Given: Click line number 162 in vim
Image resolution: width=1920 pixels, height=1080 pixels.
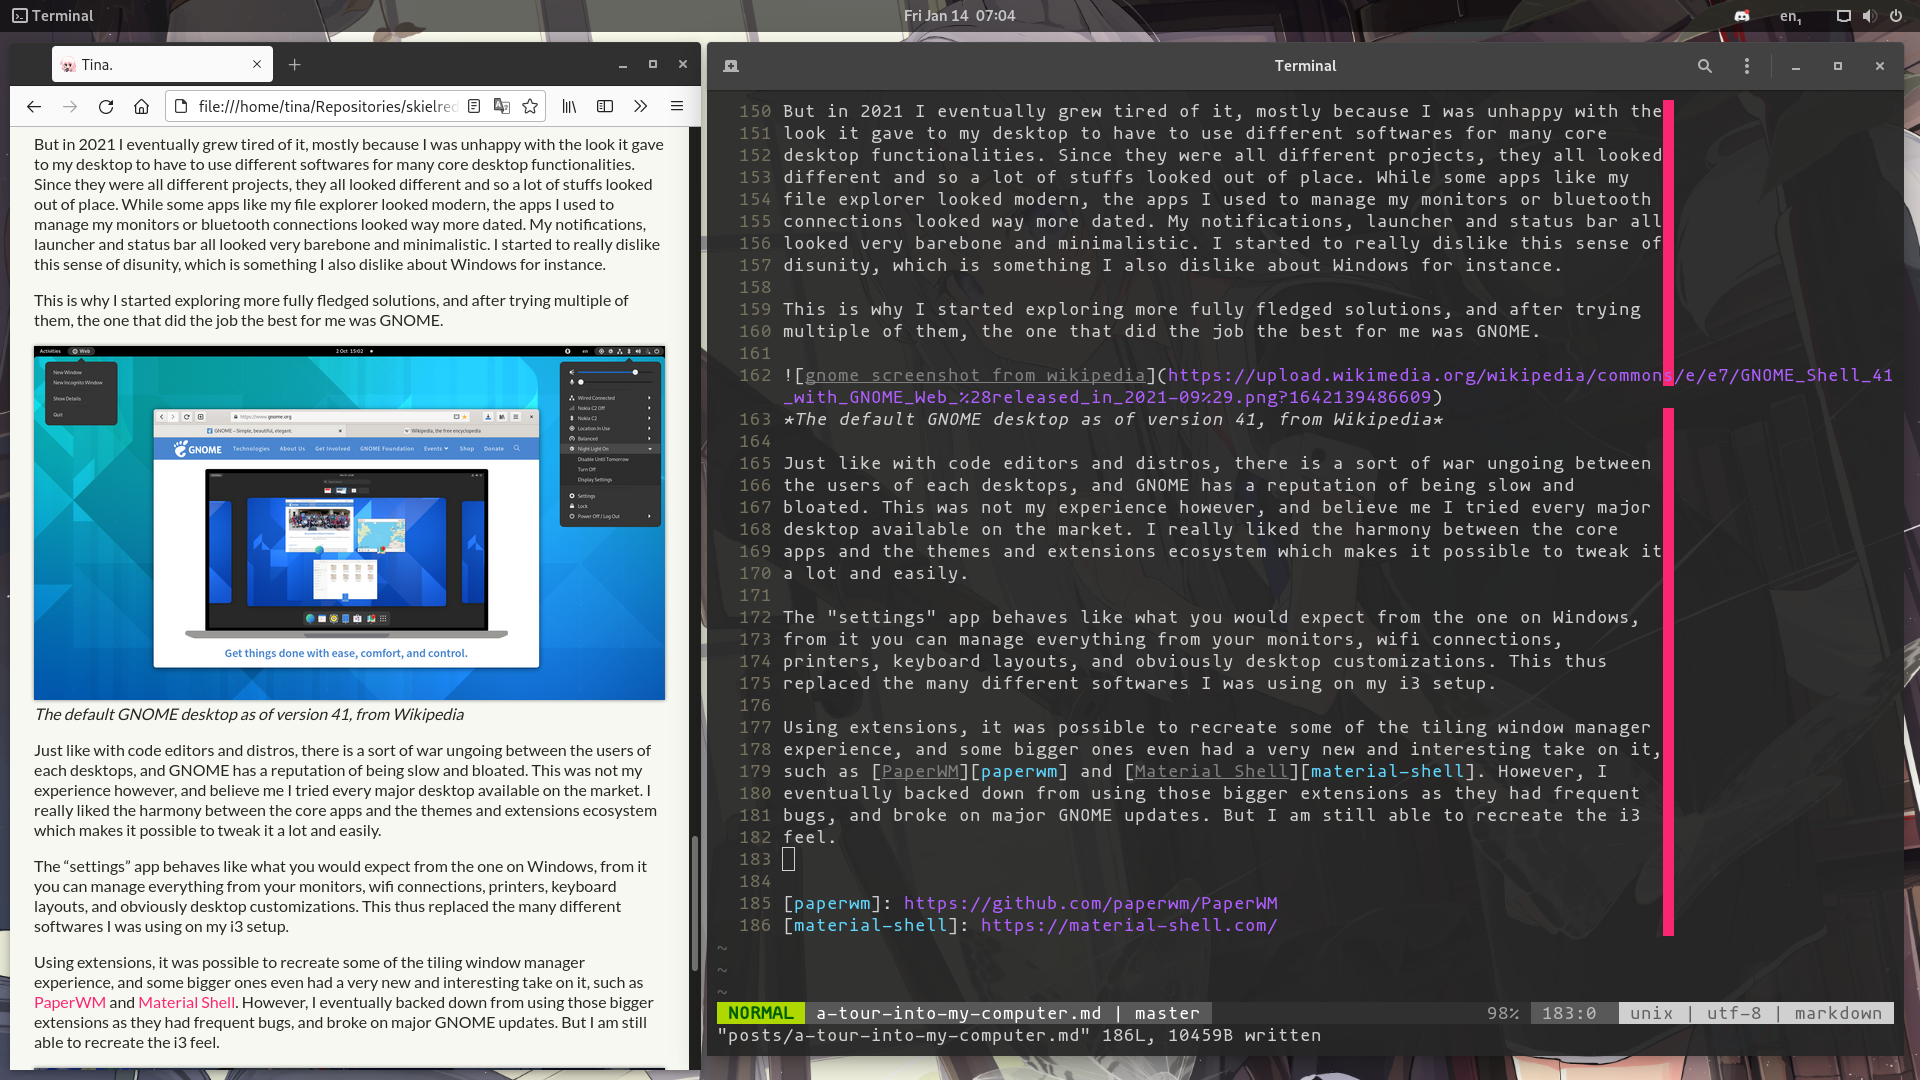Looking at the screenshot, I should [x=755, y=375].
